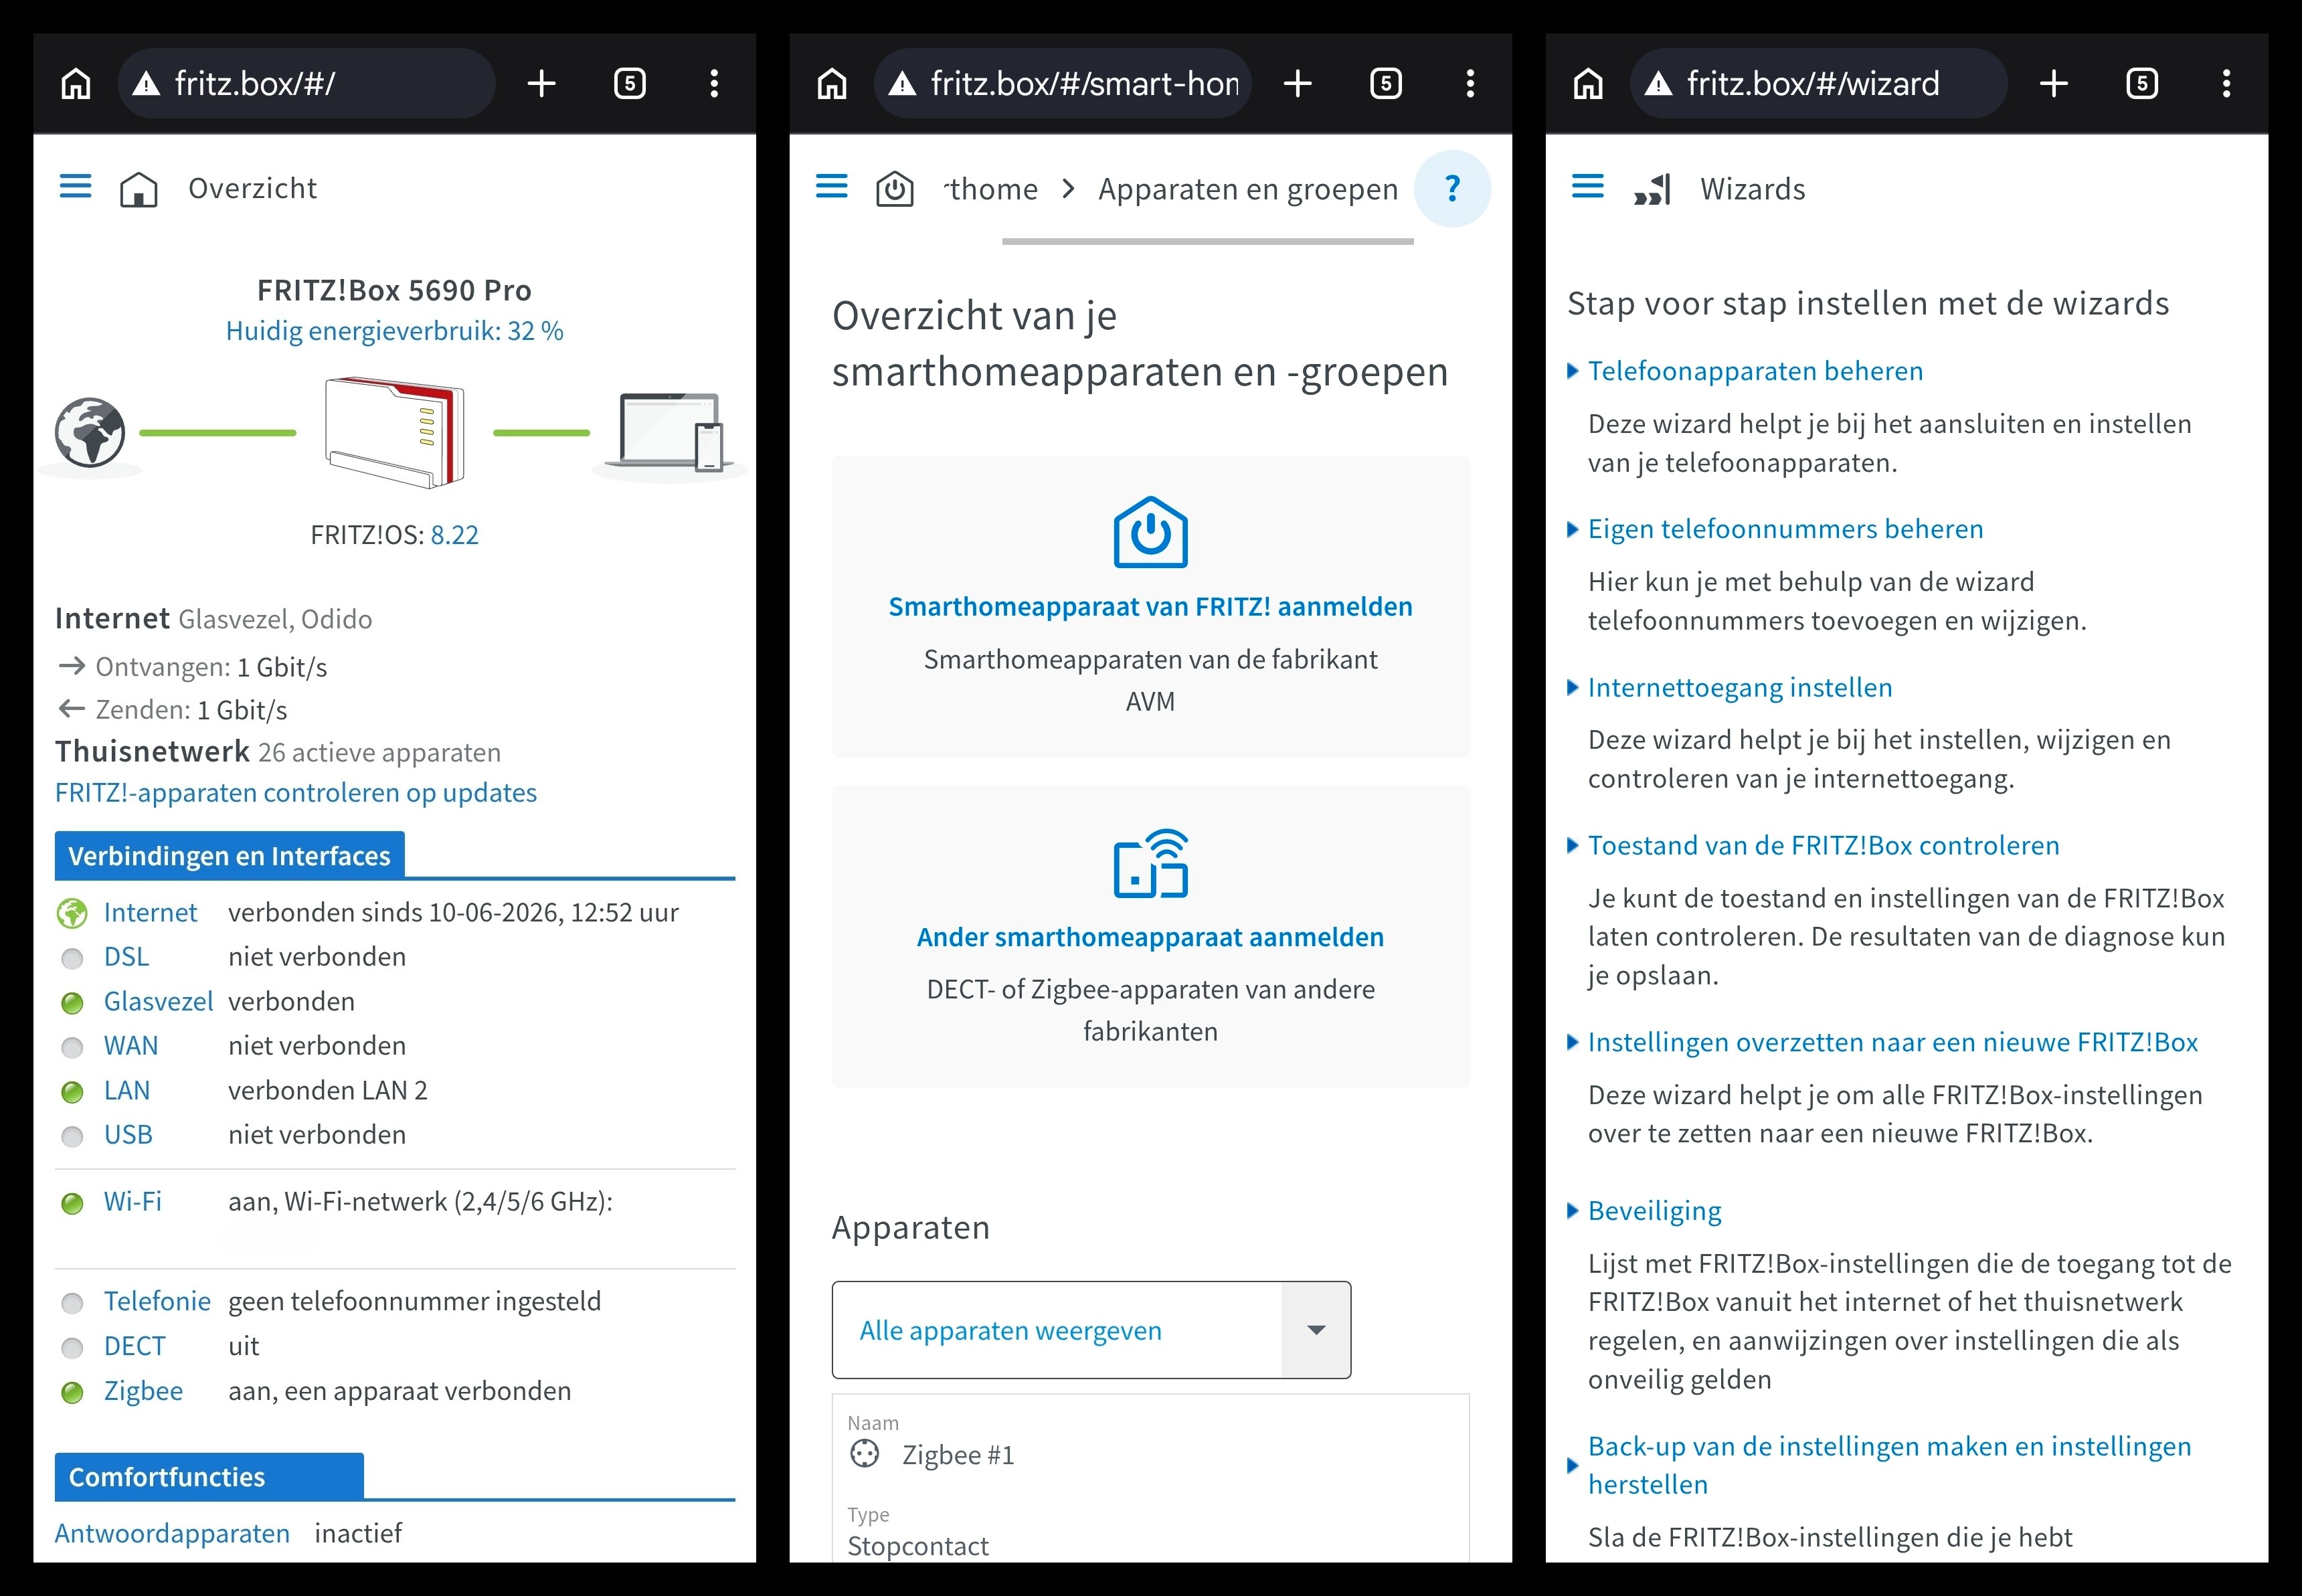This screenshot has height=1596, width=2302.
Task: Click breadcrumb horizontal scrollbar
Action: click(1207, 241)
